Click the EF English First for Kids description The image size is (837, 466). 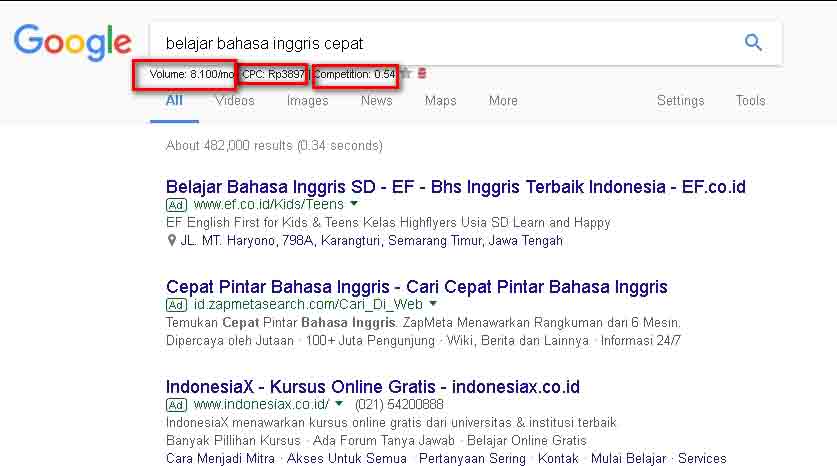(388, 223)
